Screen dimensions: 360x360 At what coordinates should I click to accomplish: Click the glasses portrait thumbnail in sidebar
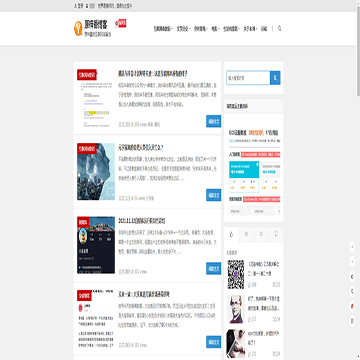(x=236, y=309)
